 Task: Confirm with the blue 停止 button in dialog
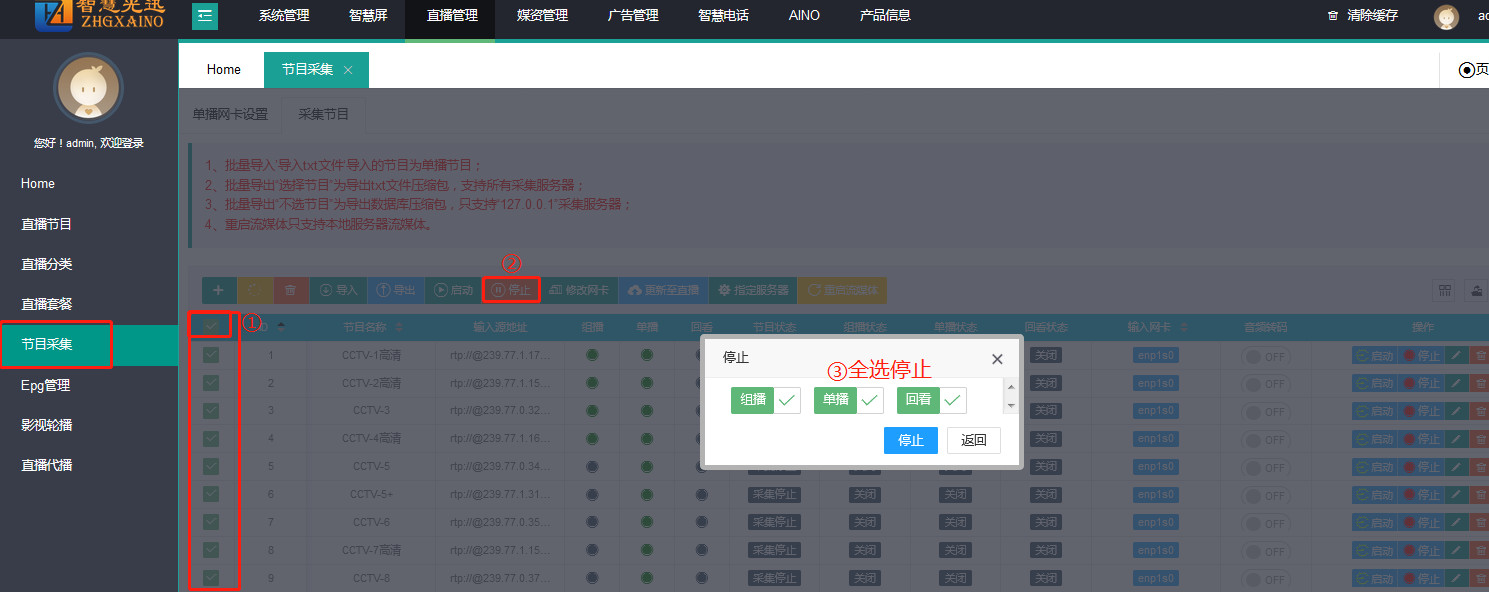pos(910,440)
